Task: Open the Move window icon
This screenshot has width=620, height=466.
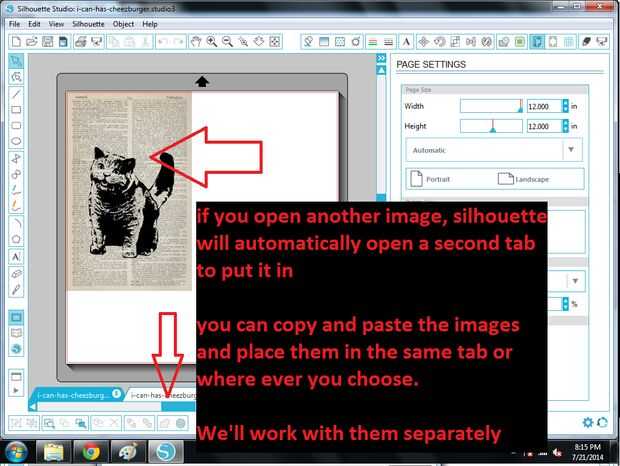Action: pyautogui.click(x=423, y=42)
